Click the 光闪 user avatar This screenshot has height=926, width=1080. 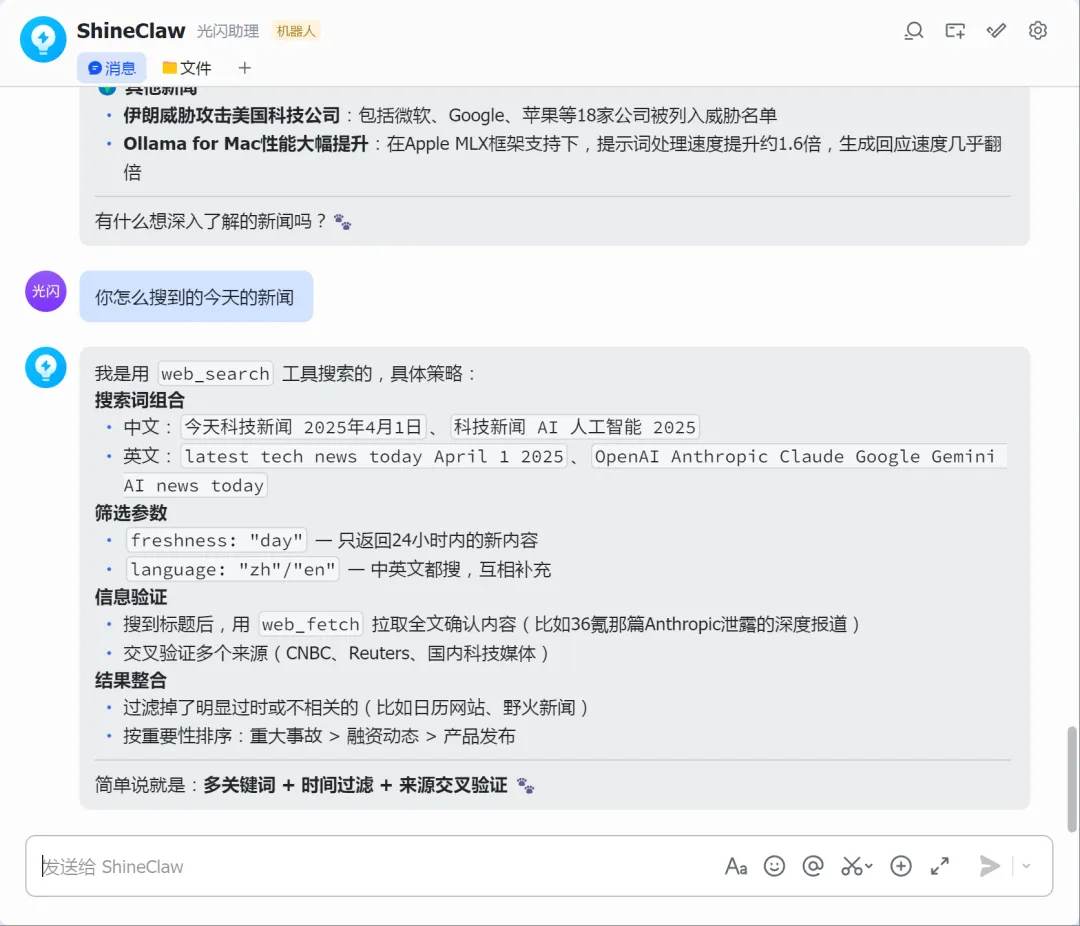[45, 291]
